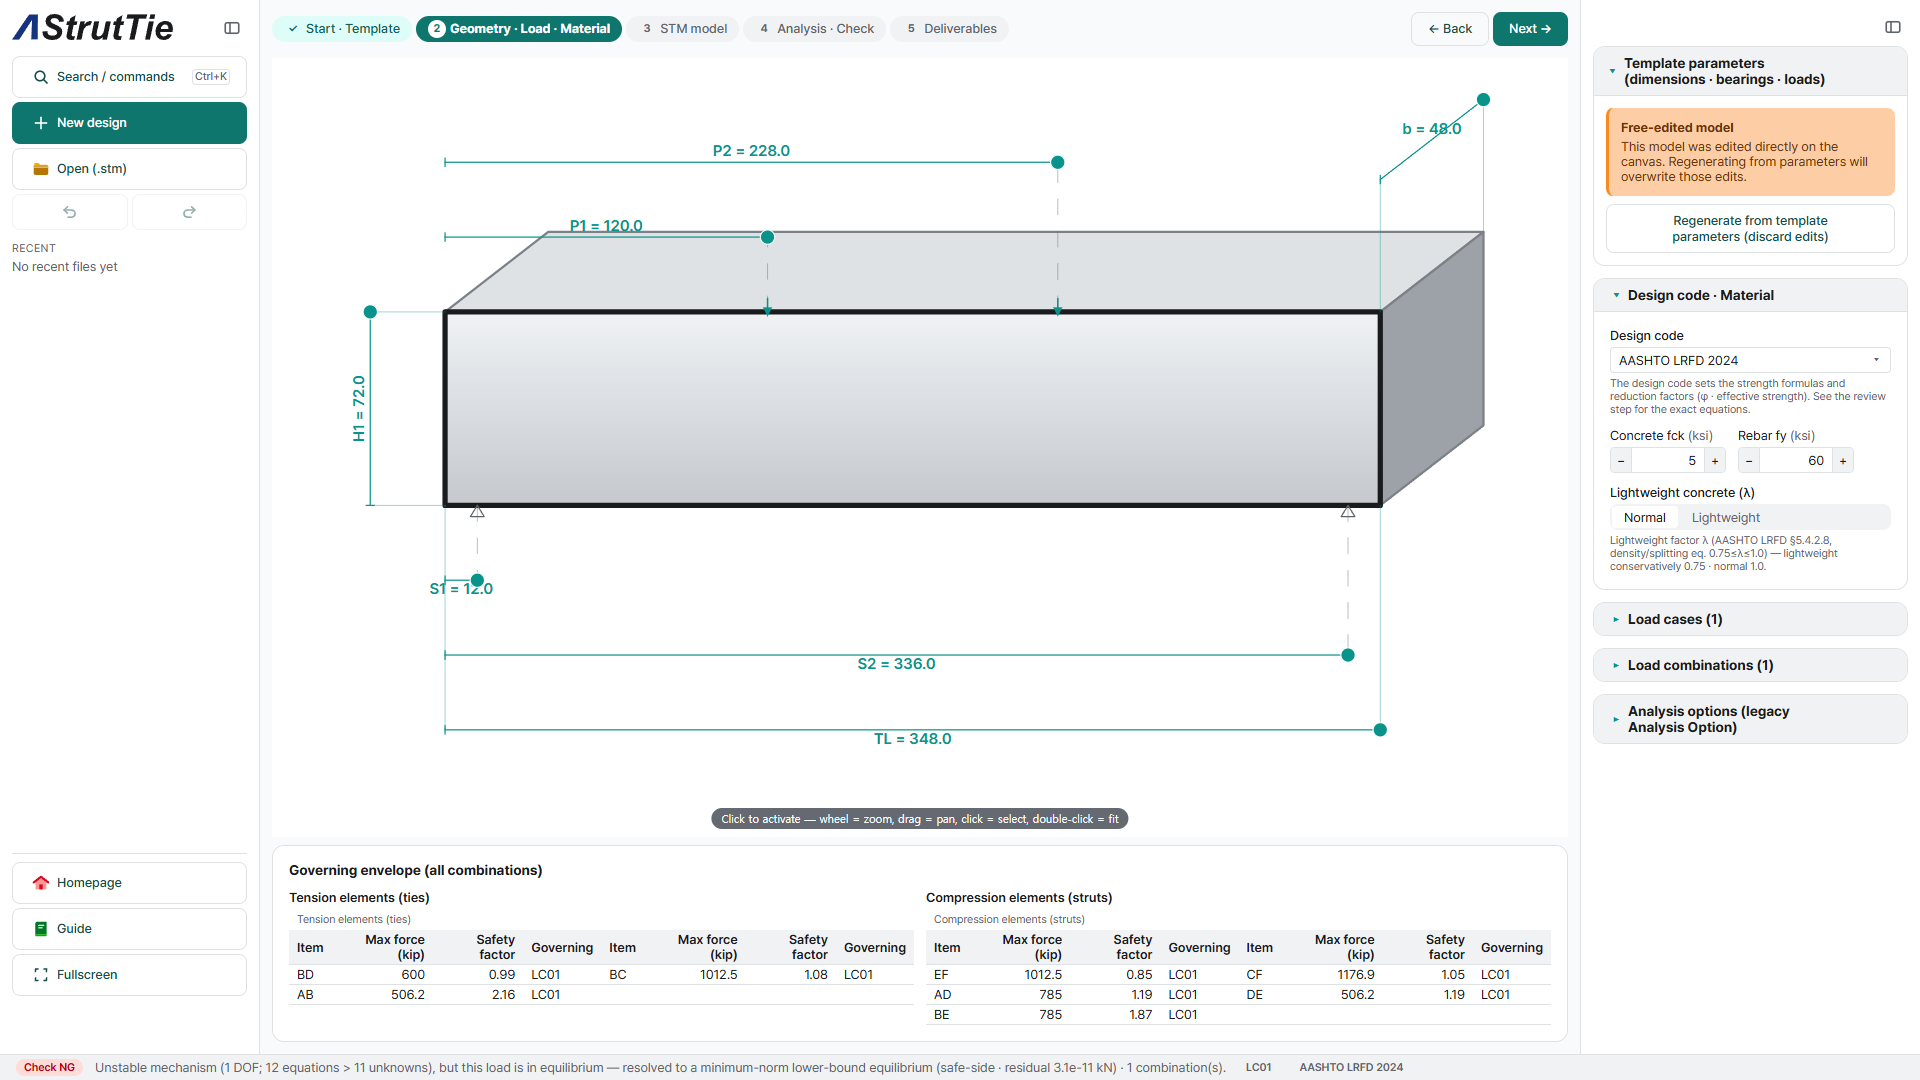This screenshot has height=1080, width=1920.
Task: Go to Homepage
Action: [129, 883]
